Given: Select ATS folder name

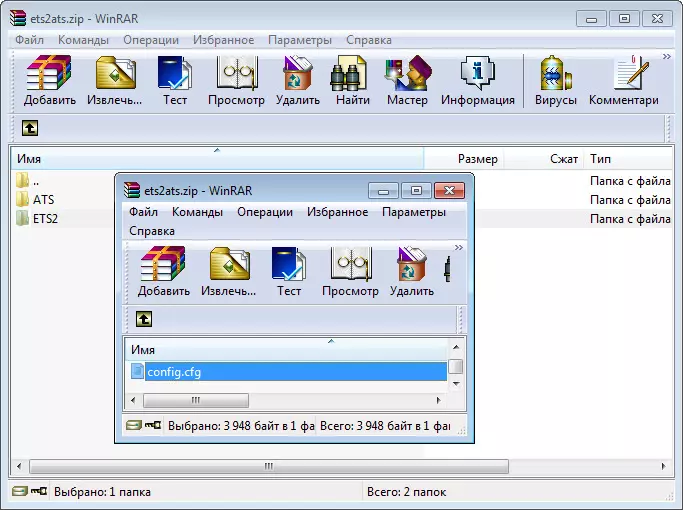Looking at the screenshot, I should click(44, 199).
